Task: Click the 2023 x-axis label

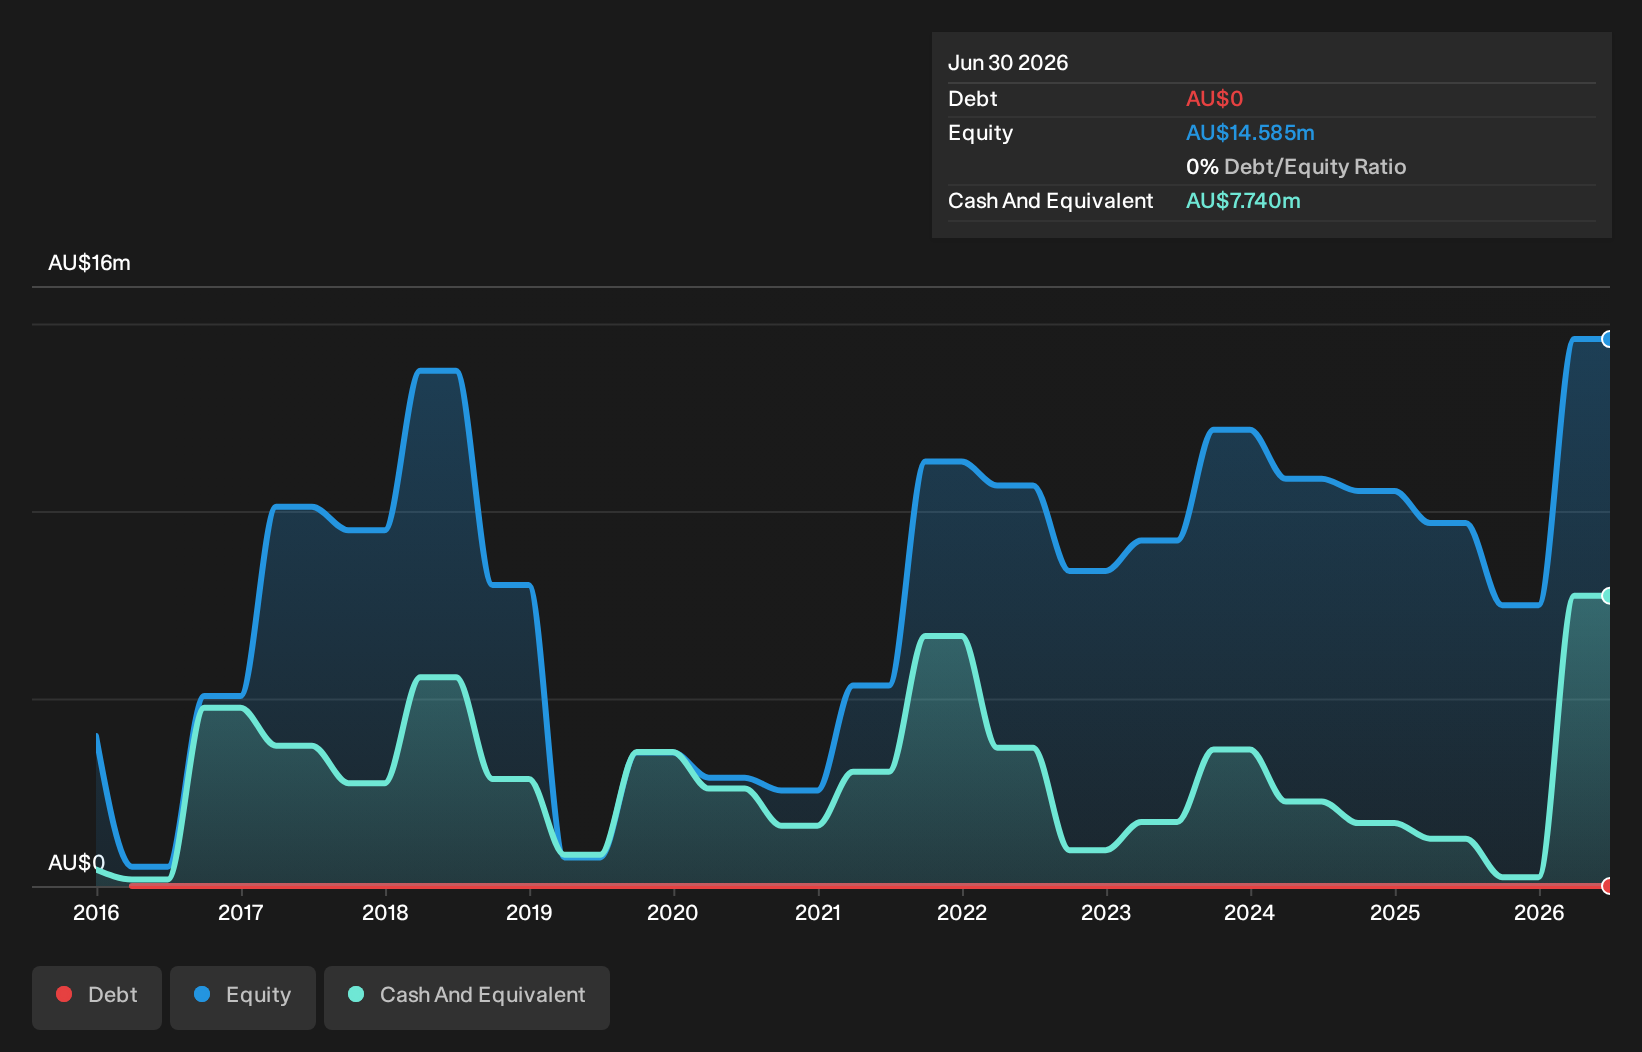Action: click(x=1106, y=912)
